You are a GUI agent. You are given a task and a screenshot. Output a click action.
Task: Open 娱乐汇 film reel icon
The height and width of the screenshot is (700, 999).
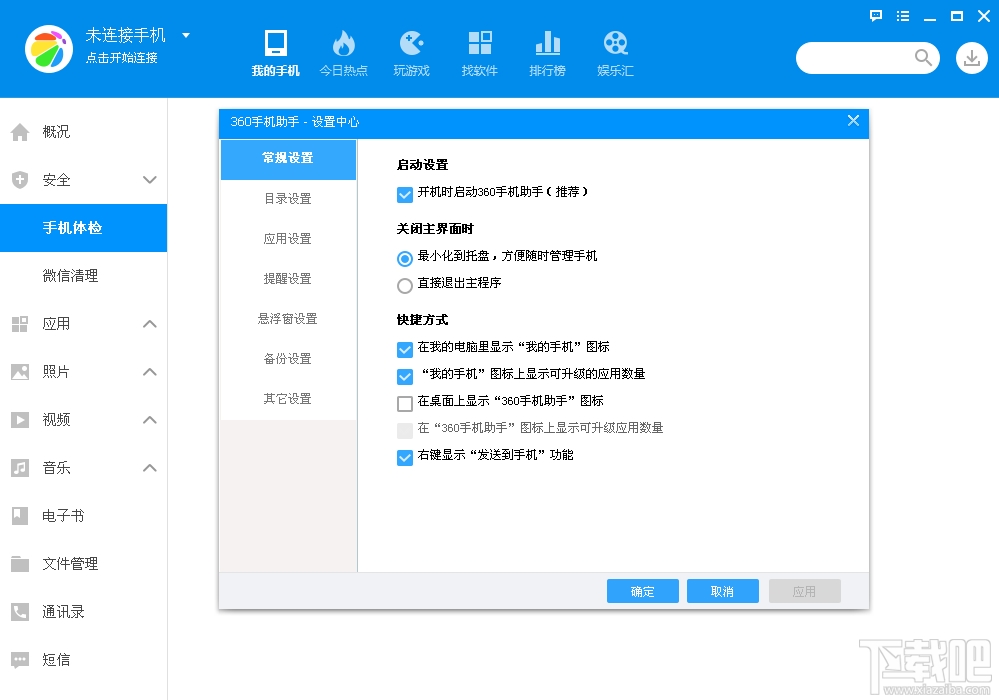click(x=615, y=43)
